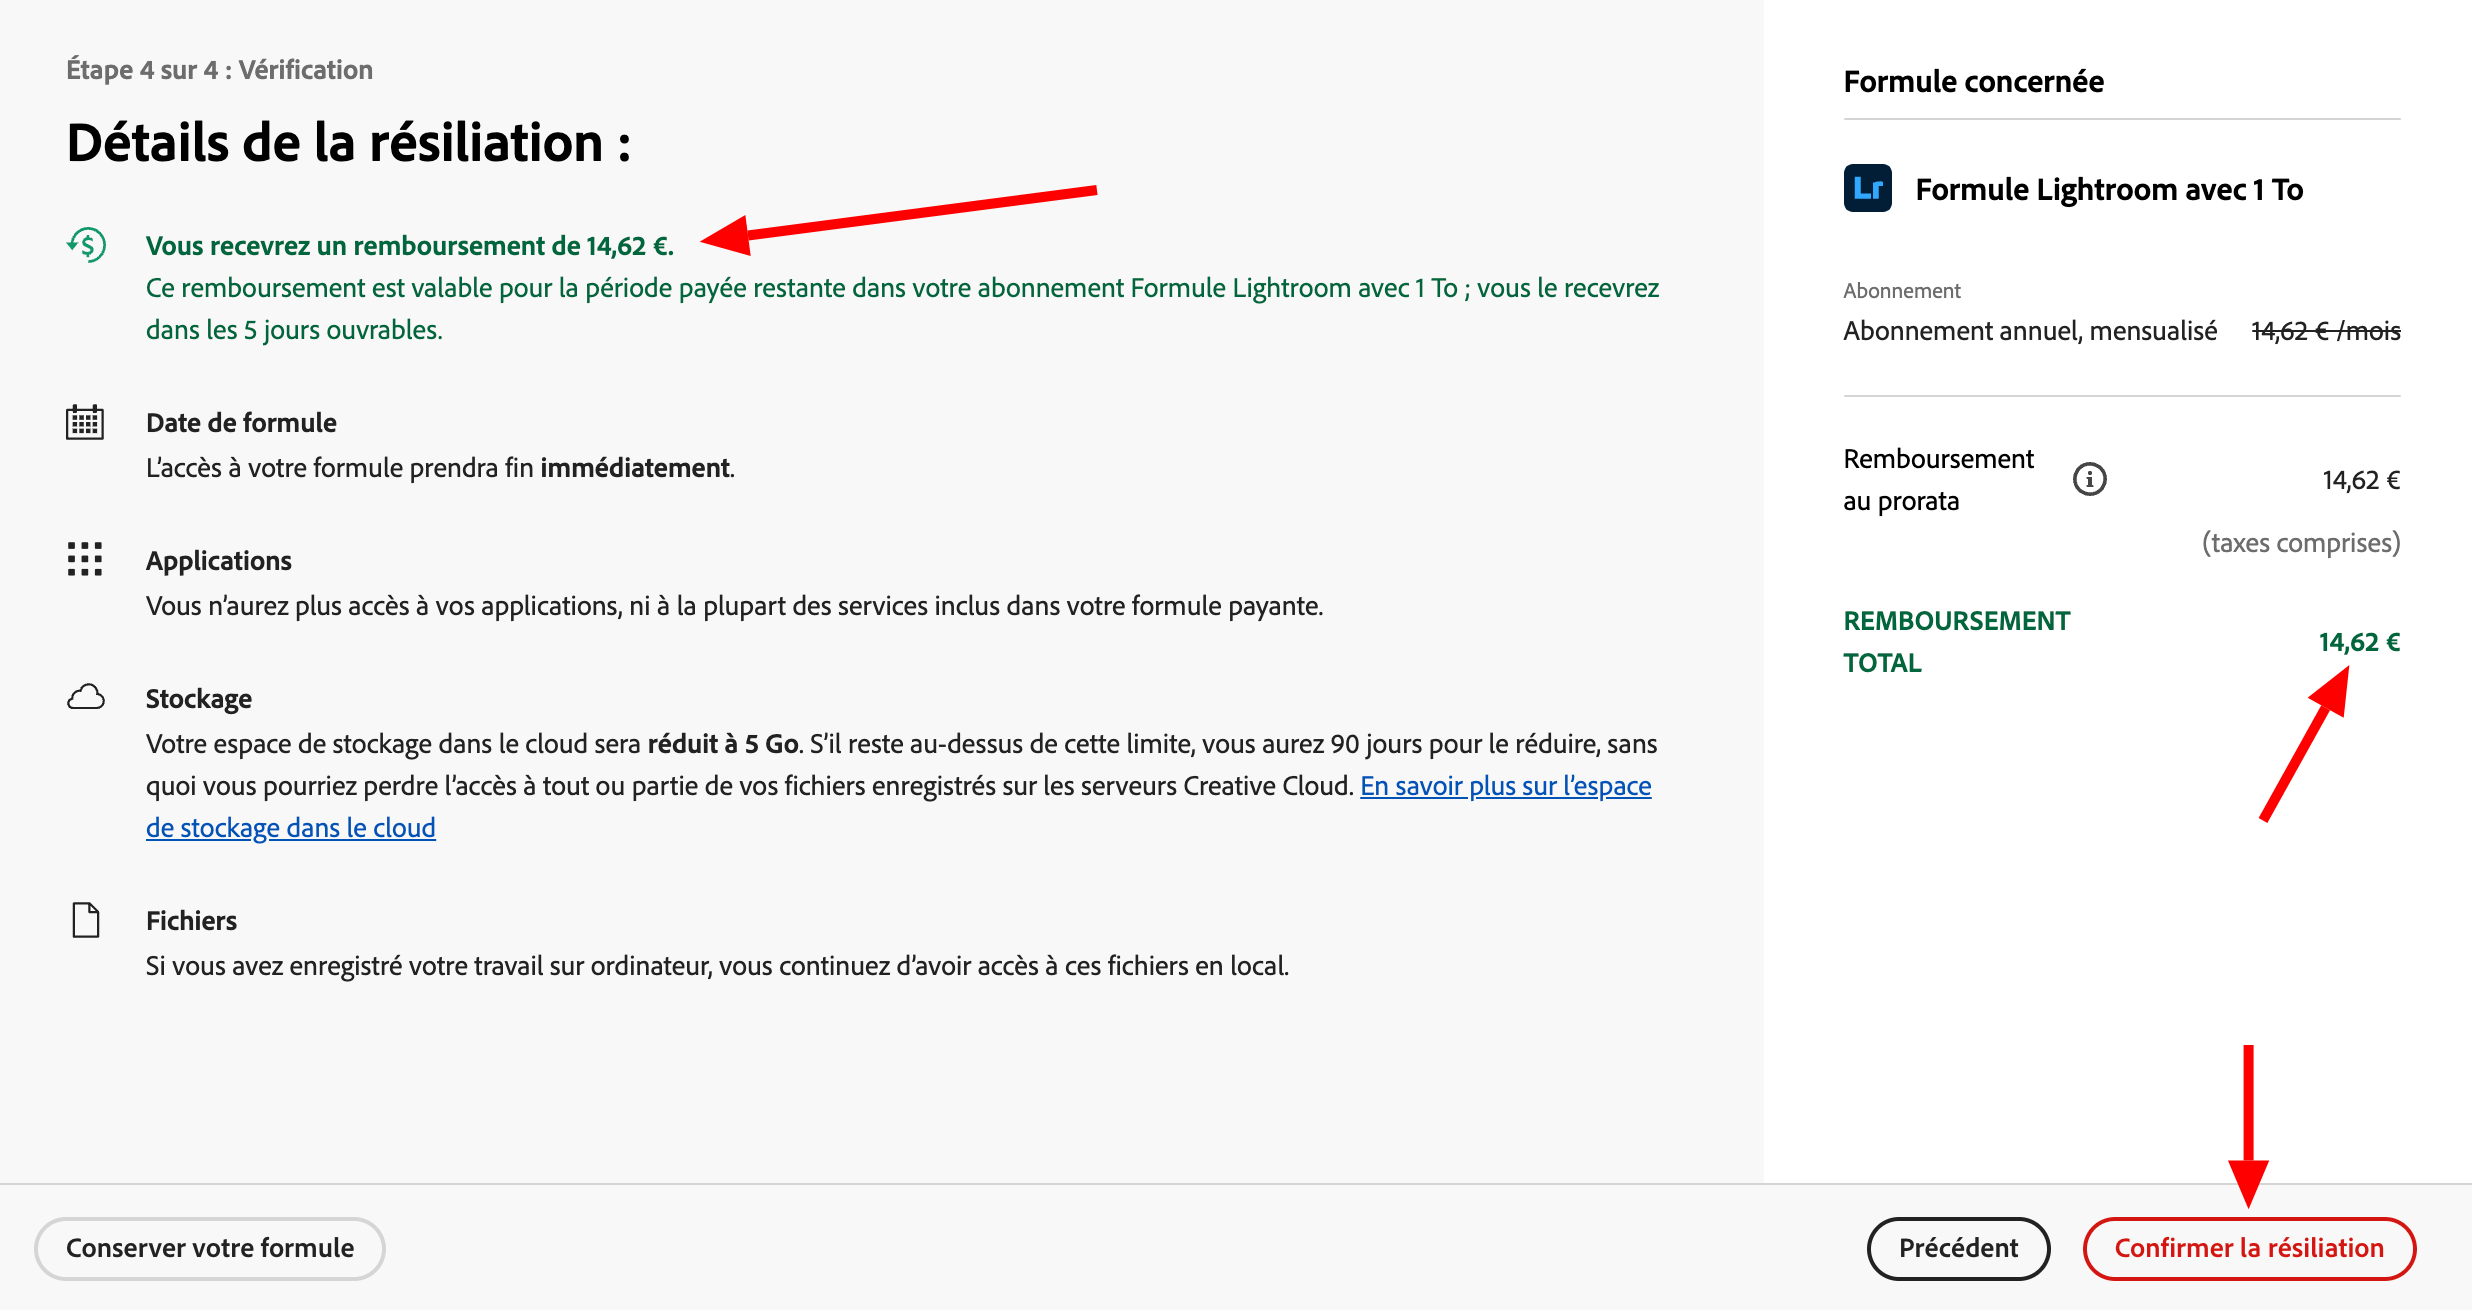
Task: Click the 'Étape 4 sur 4 : Vérification' text
Action: click(220, 70)
